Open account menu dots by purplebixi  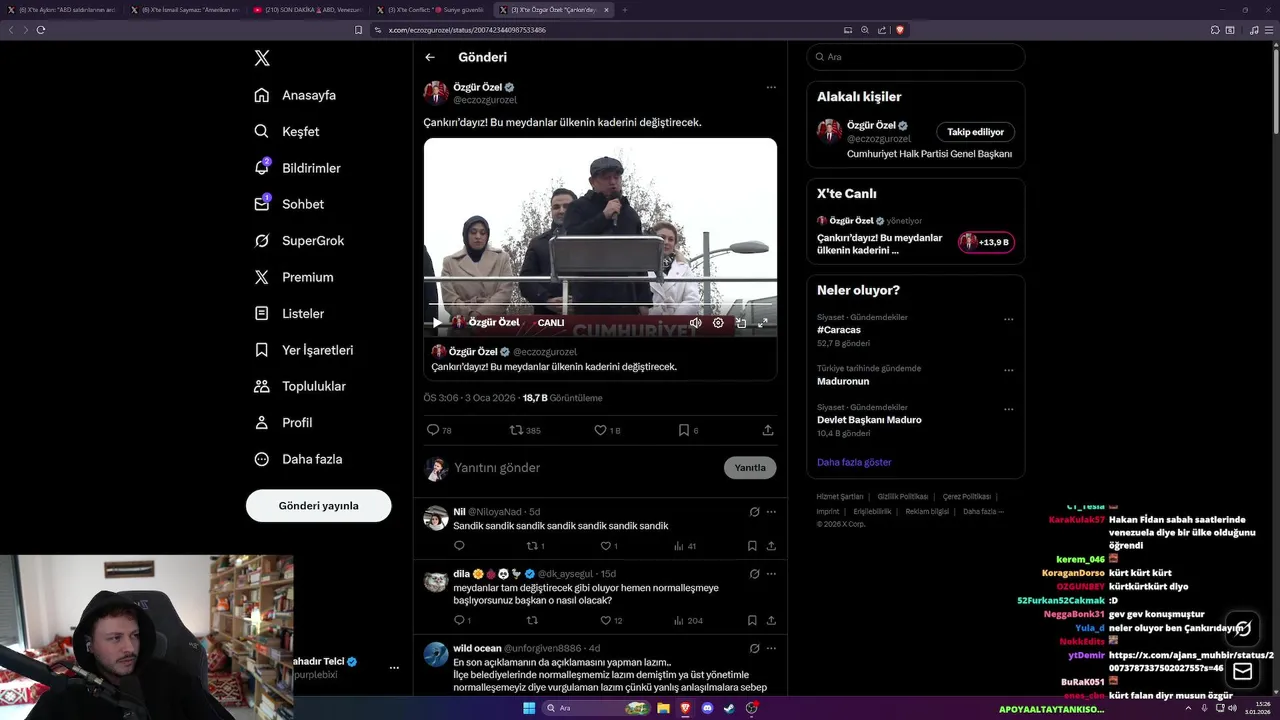[x=394, y=667]
